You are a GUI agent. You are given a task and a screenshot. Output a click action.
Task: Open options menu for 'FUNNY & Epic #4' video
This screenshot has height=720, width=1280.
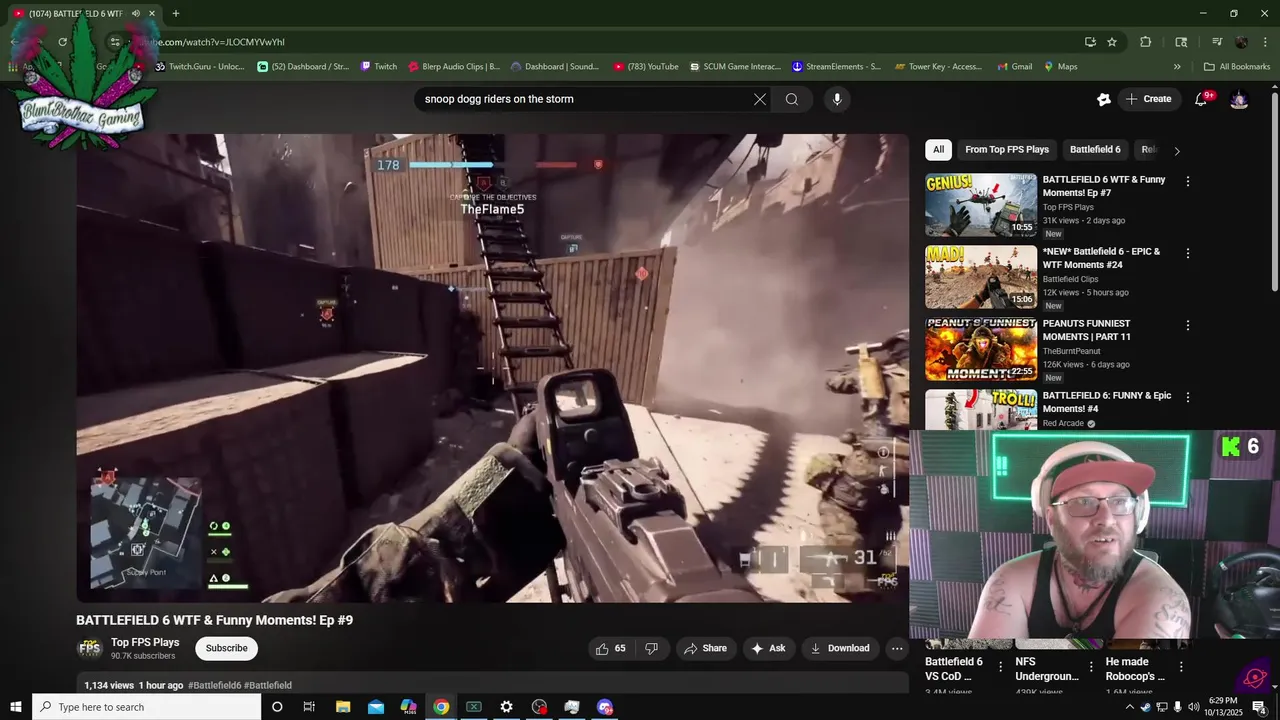click(x=1188, y=398)
